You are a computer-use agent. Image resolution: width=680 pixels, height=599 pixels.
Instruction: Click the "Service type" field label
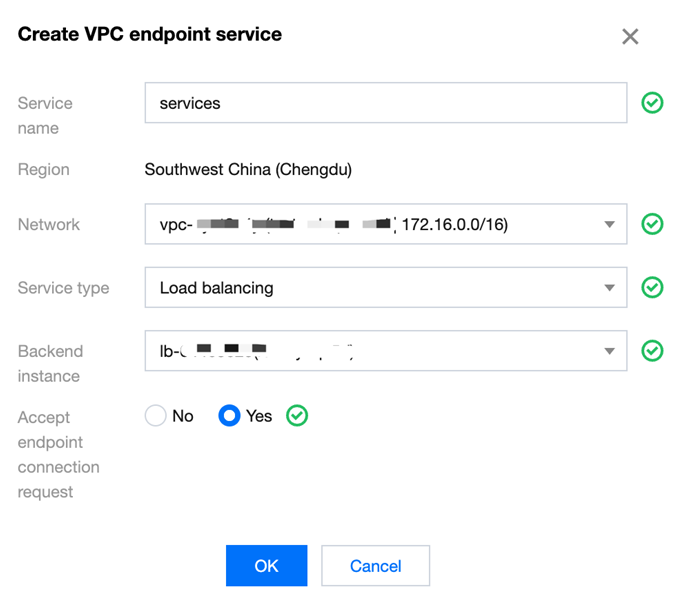pos(63,288)
